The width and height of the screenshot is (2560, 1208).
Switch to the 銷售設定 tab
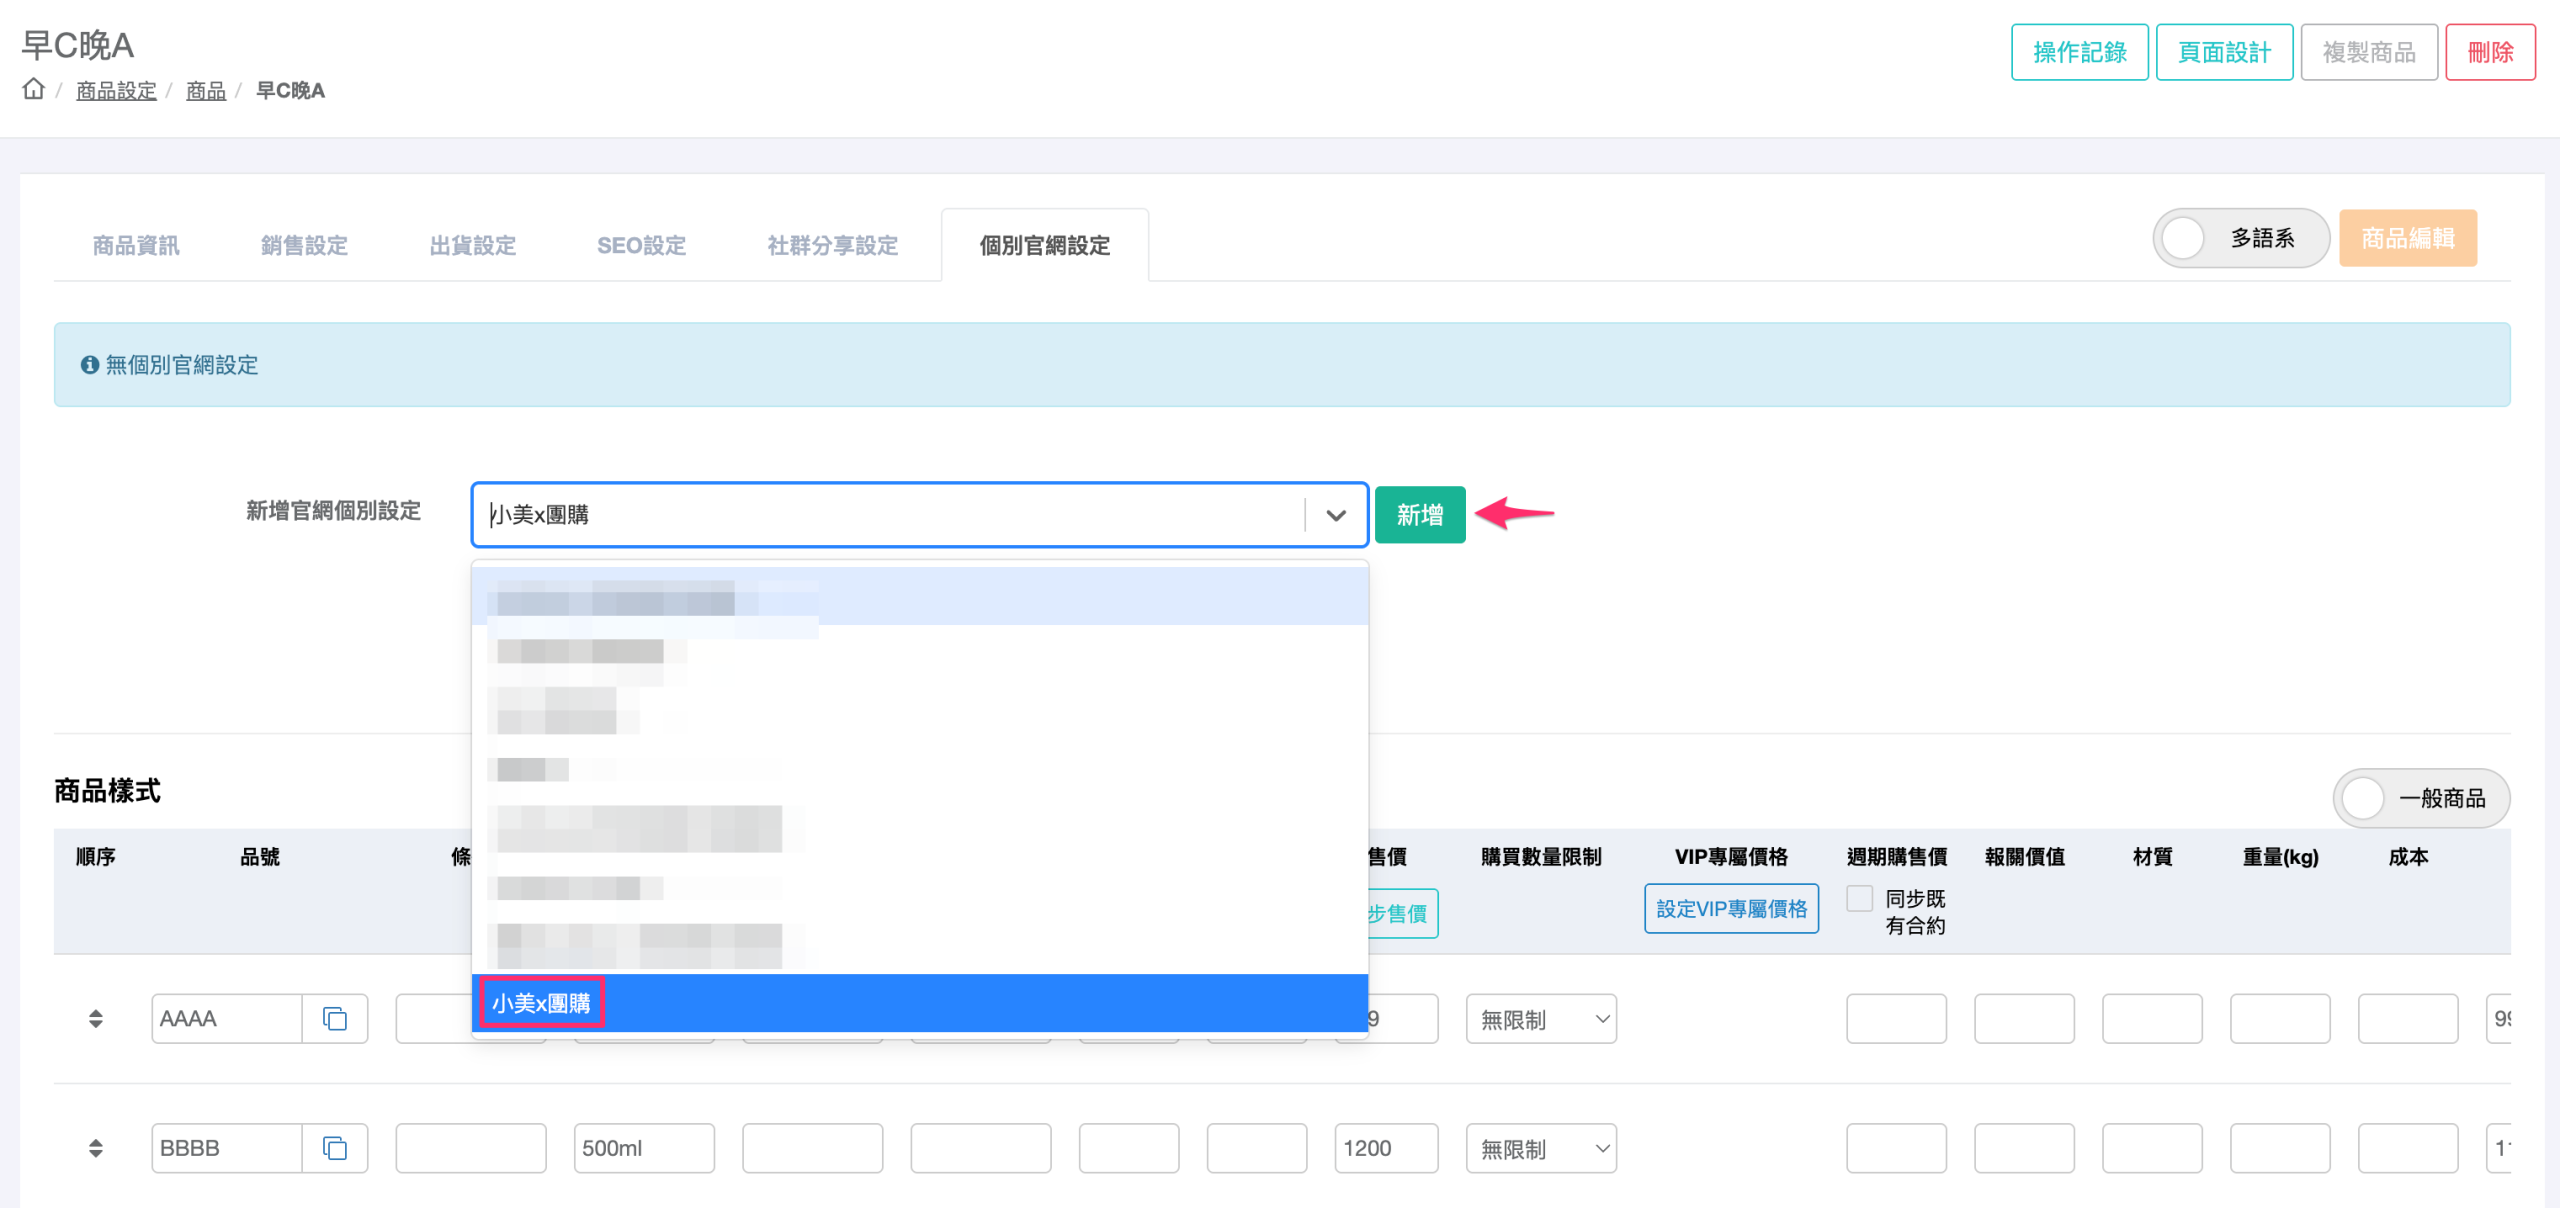[304, 245]
